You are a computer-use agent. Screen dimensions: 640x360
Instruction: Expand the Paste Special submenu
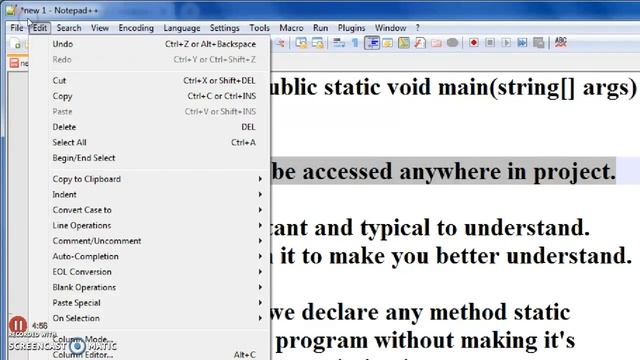click(149, 303)
